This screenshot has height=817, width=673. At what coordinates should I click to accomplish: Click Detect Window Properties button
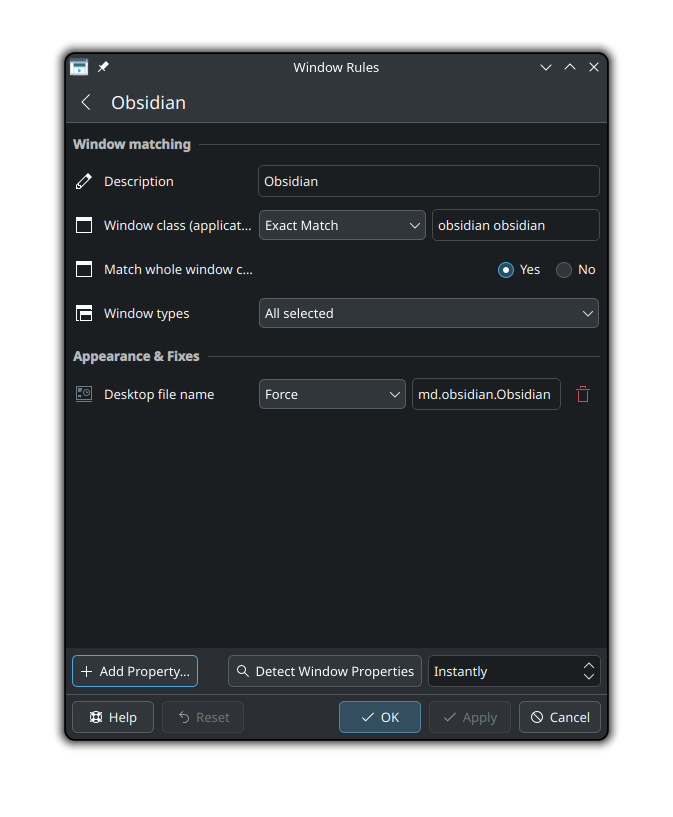click(325, 671)
